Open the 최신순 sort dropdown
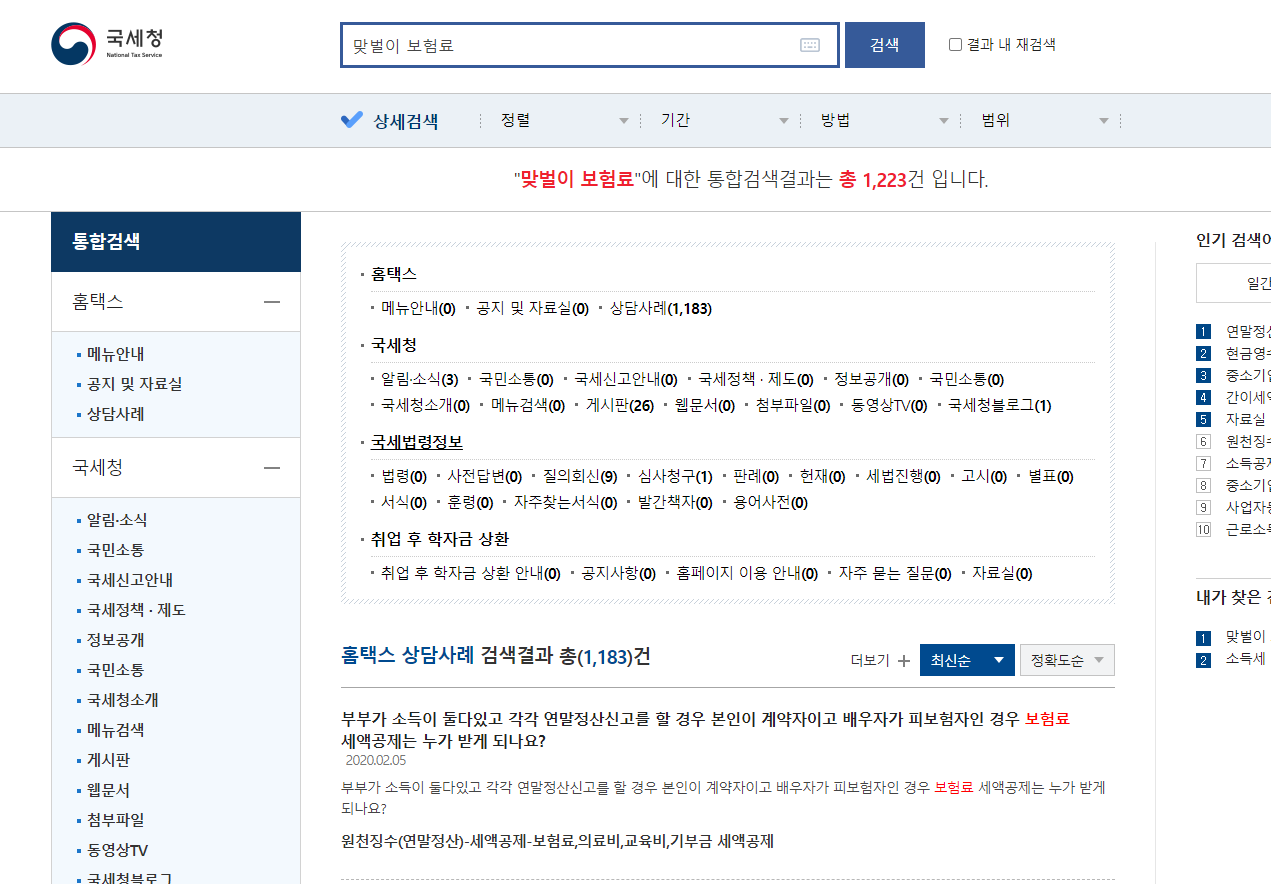The image size is (1271, 884). pyautogui.click(x=967, y=661)
